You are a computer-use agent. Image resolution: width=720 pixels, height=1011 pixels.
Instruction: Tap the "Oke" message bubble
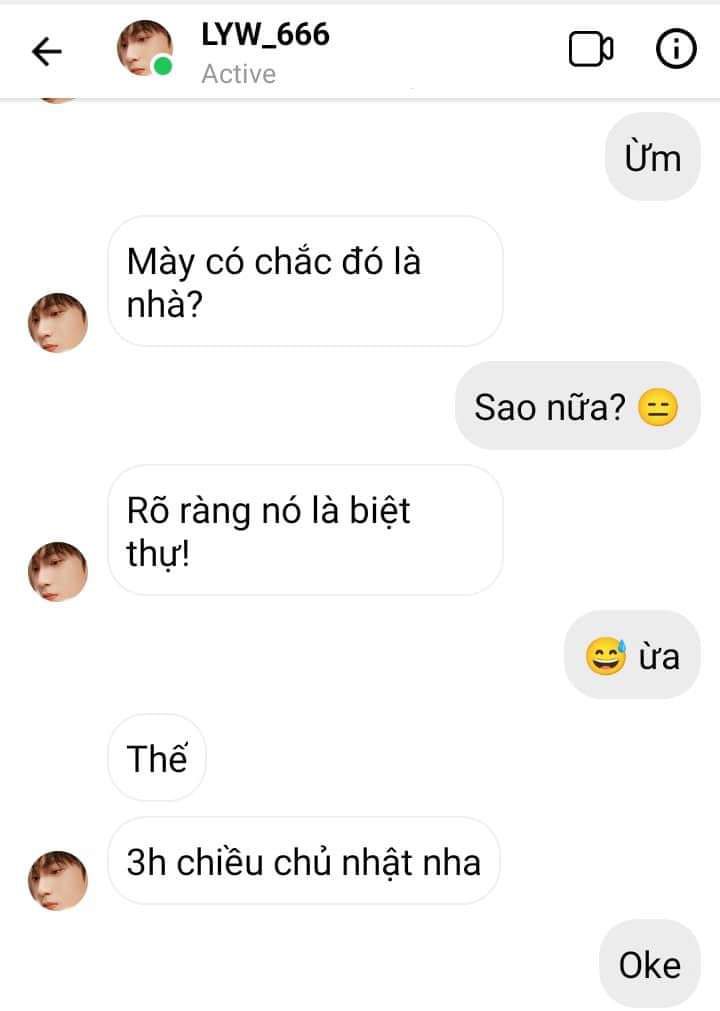(650, 965)
